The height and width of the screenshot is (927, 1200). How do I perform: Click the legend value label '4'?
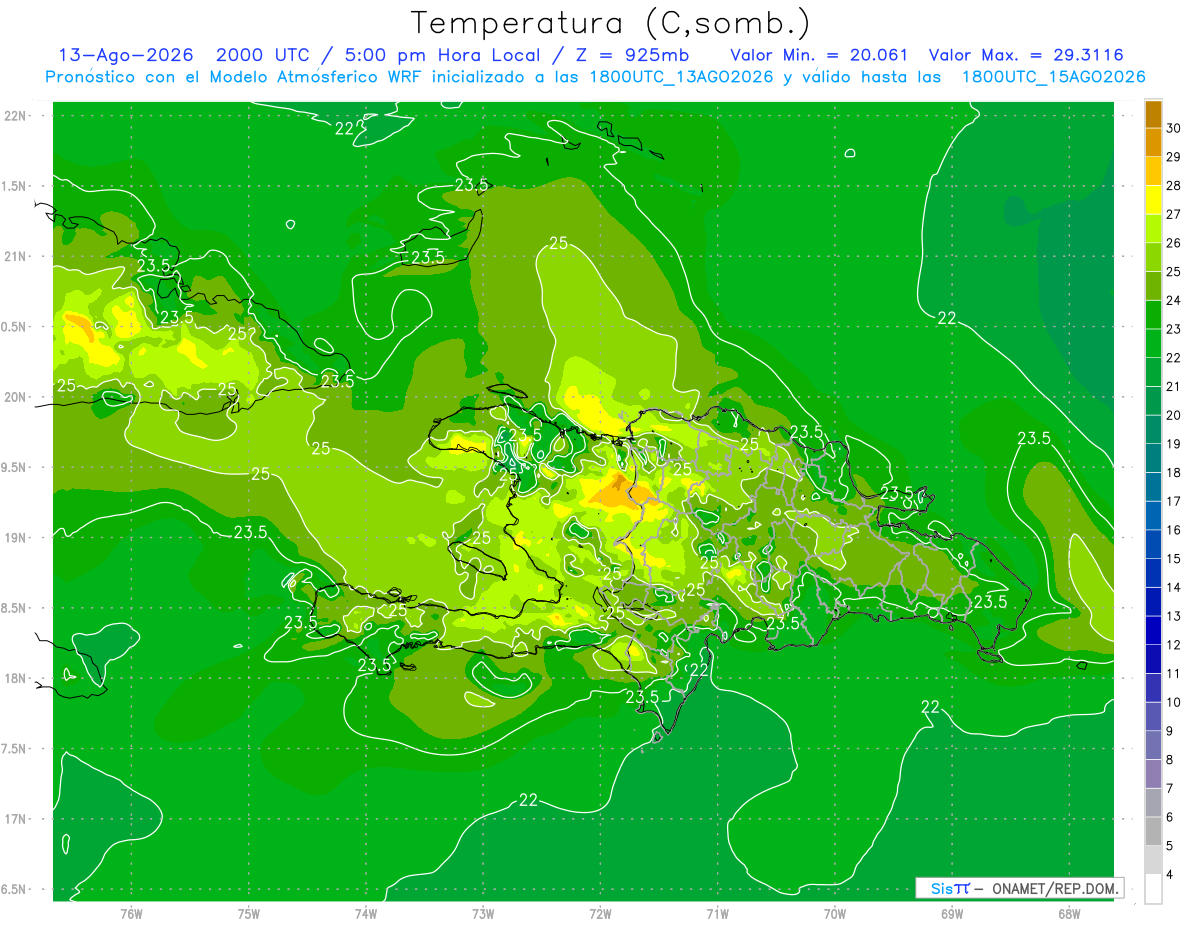coord(1170,875)
